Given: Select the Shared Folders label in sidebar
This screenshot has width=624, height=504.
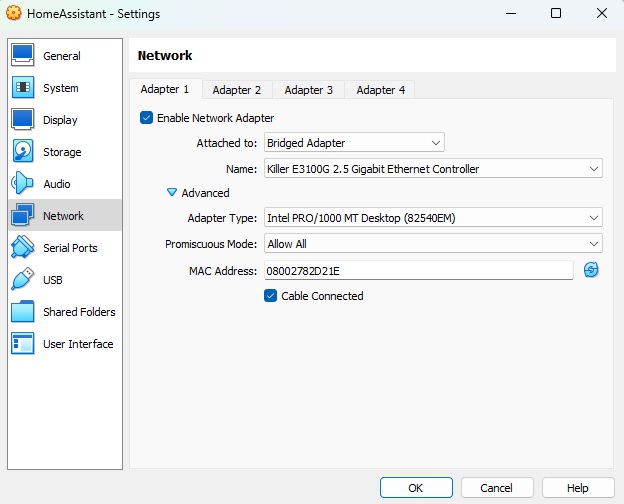Looking at the screenshot, I should coord(79,312).
